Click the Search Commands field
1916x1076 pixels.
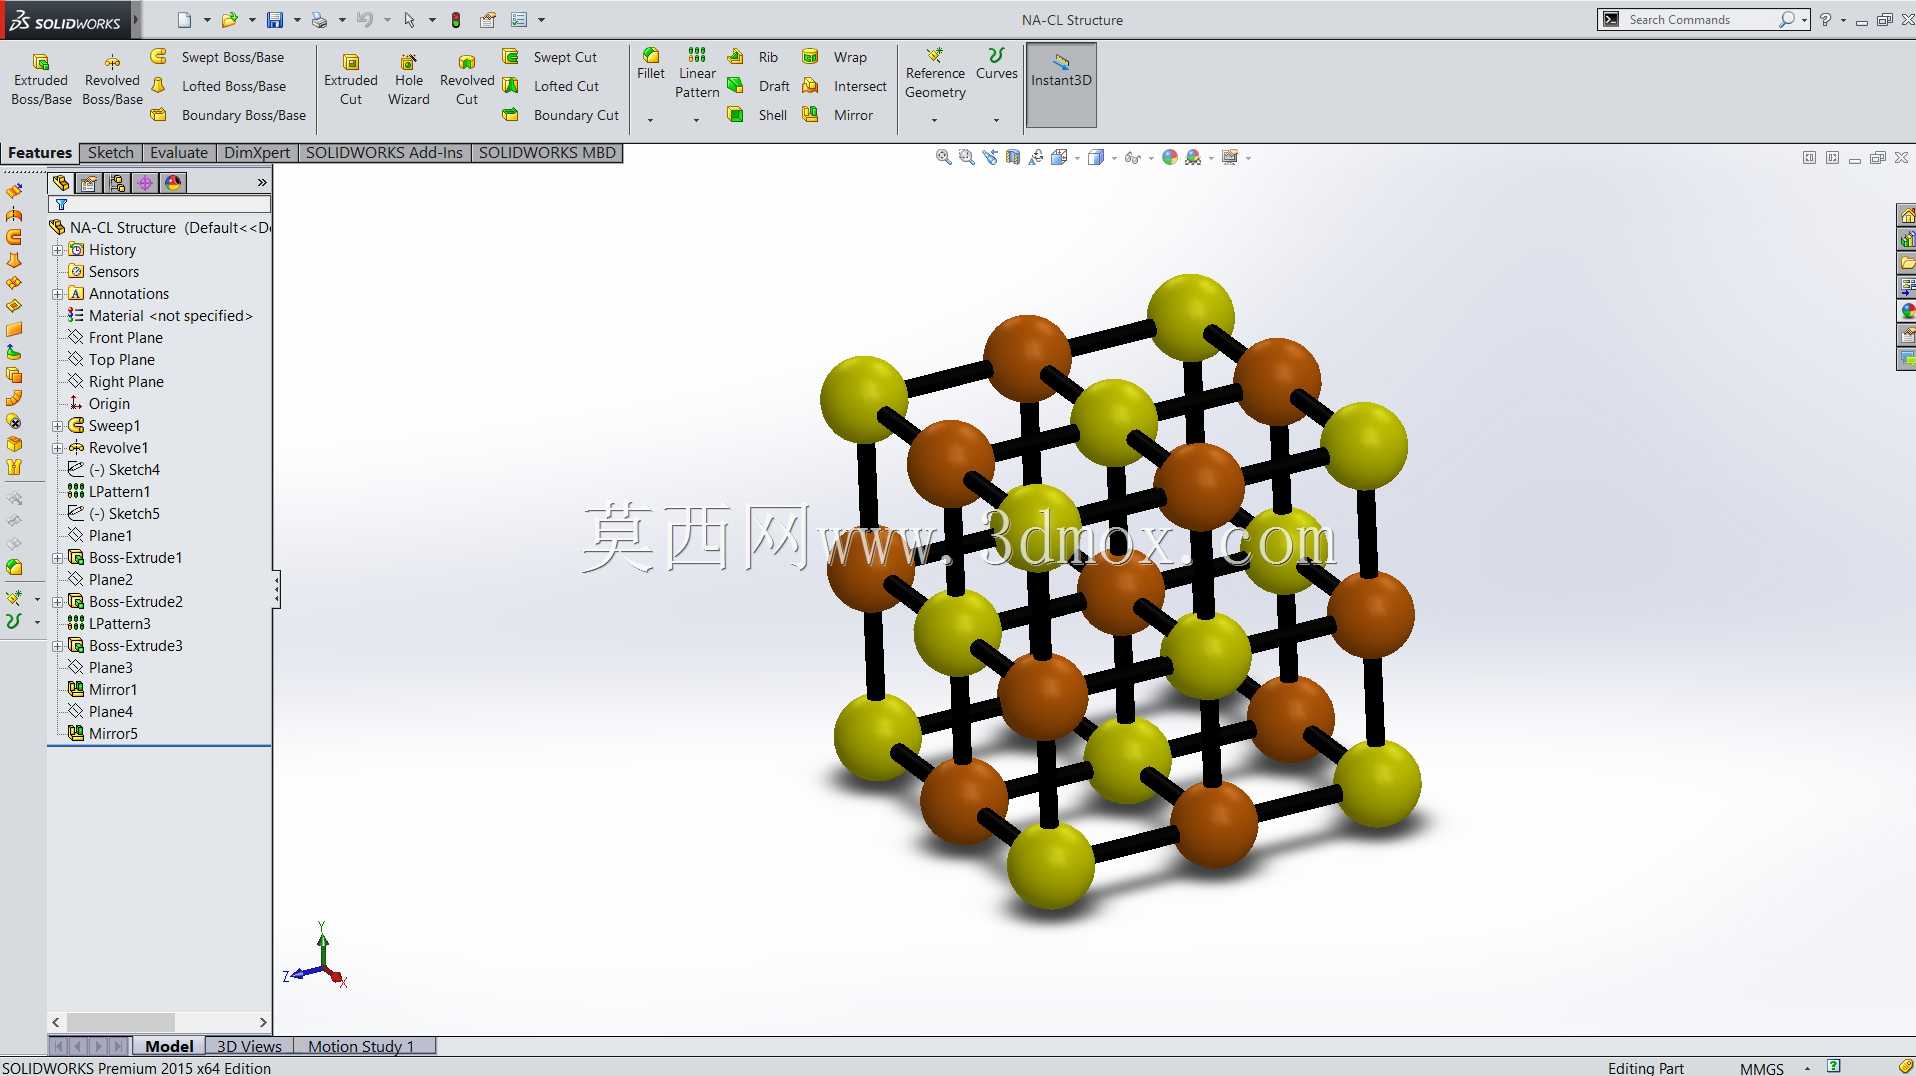1703,19
